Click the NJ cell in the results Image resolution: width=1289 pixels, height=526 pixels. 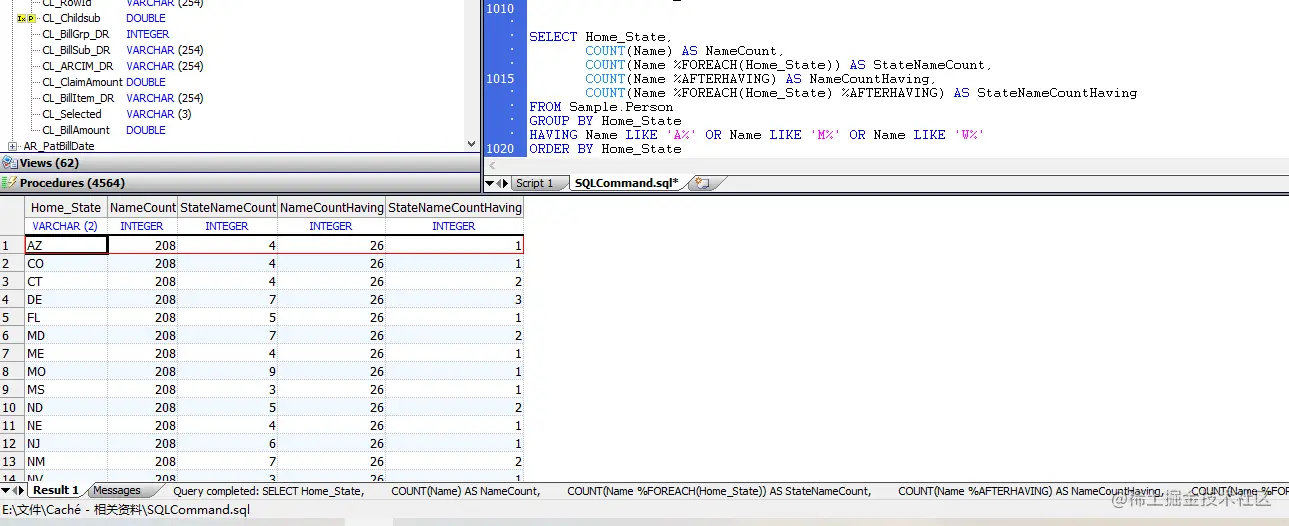click(x=66, y=443)
